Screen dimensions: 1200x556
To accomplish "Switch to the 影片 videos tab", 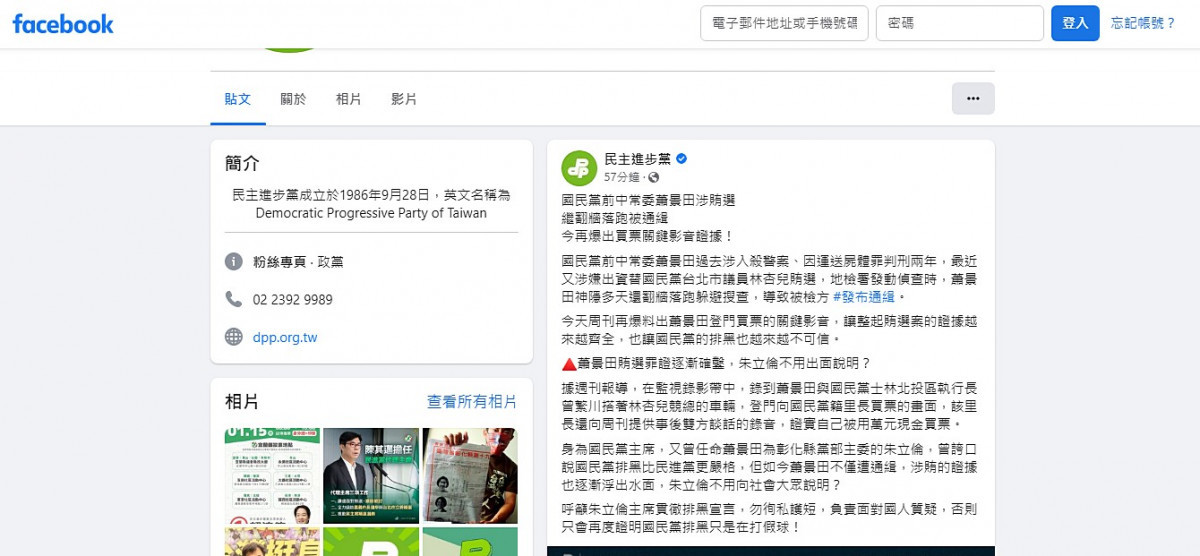I will coord(404,99).
